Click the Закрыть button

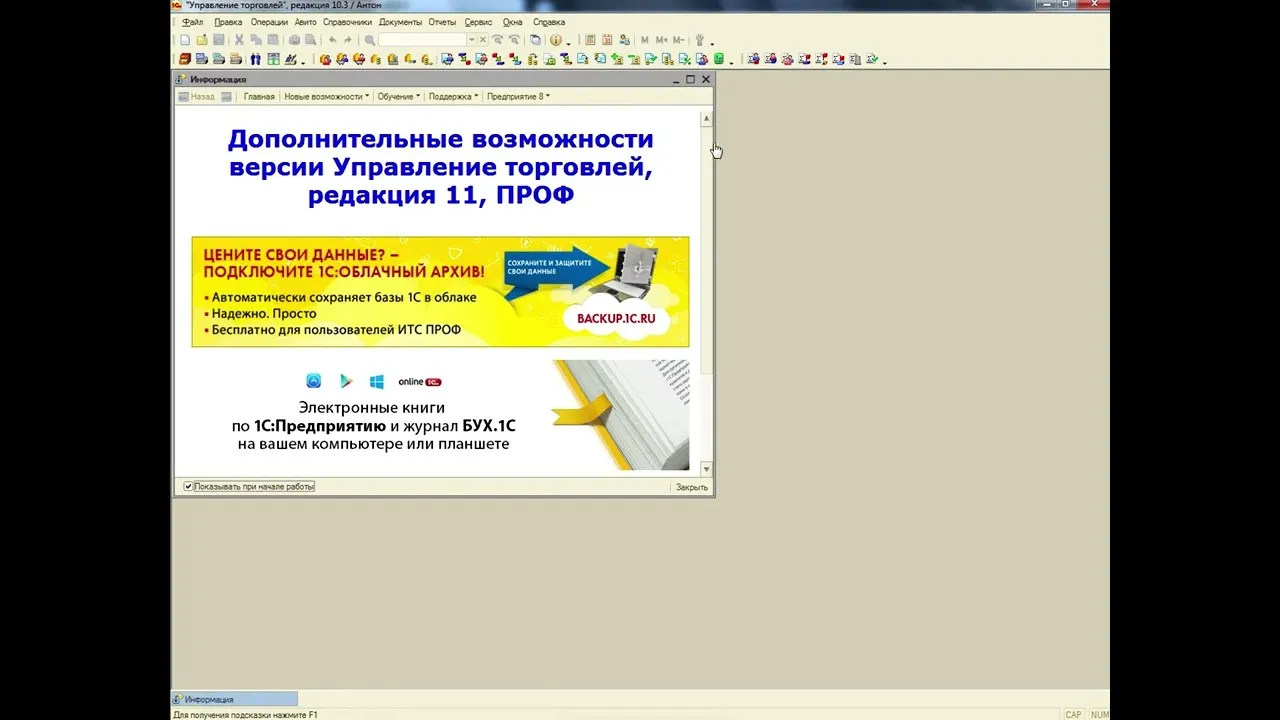692,487
